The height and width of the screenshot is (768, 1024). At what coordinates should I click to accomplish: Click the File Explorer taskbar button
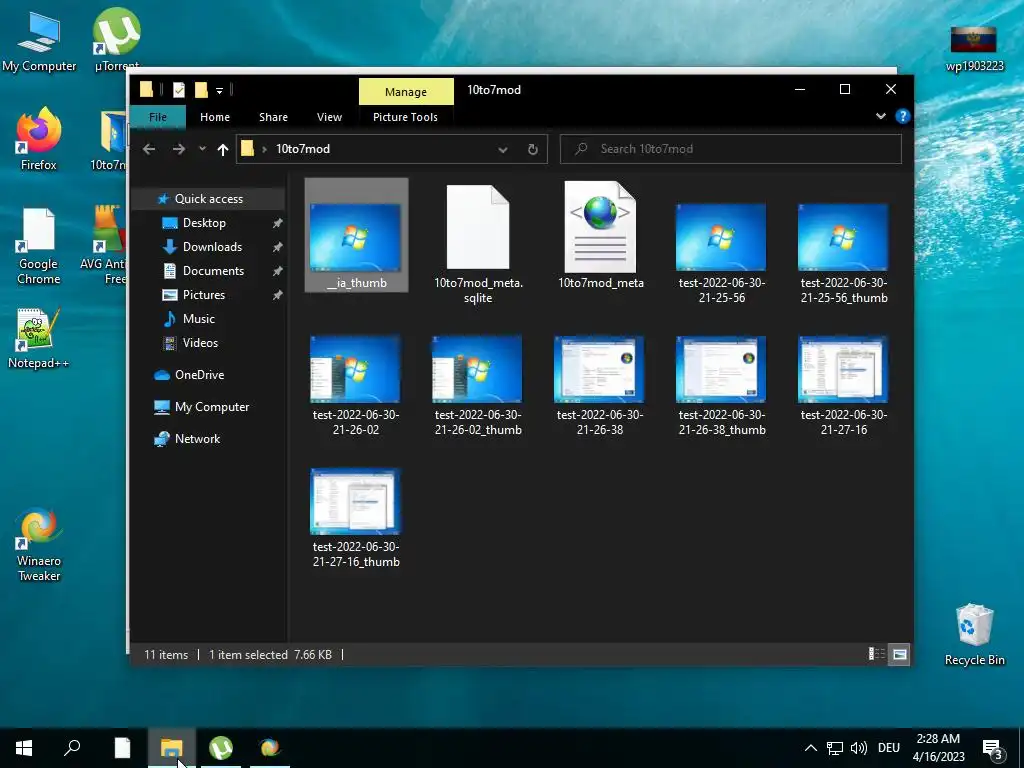[171, 747]
